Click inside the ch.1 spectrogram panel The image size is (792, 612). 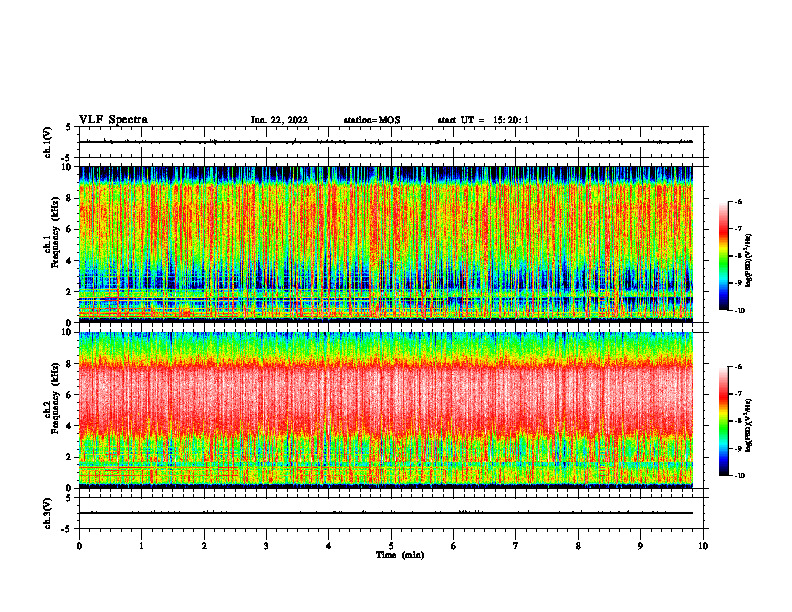tap(386, 244)
